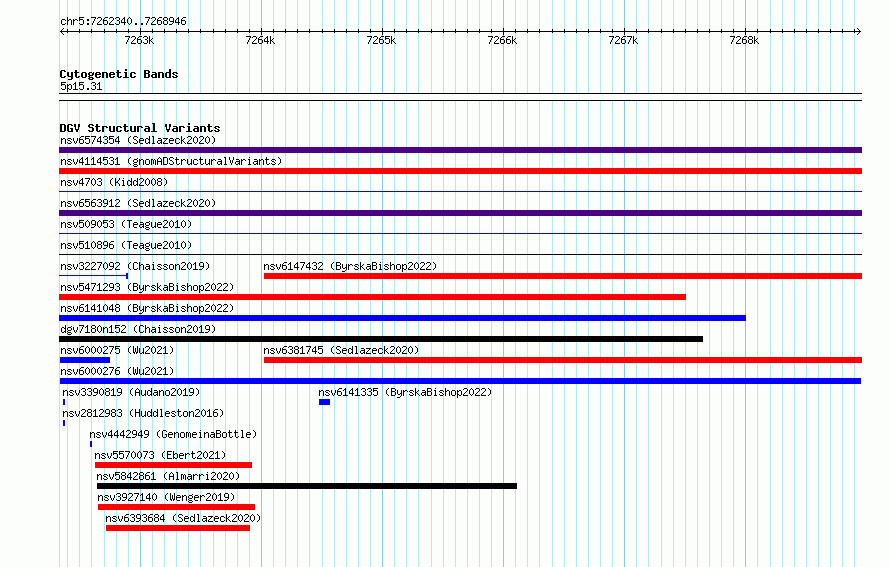
Task: Open nsv6000275 (Wu2021) label
Action: [x=117, y=350]
